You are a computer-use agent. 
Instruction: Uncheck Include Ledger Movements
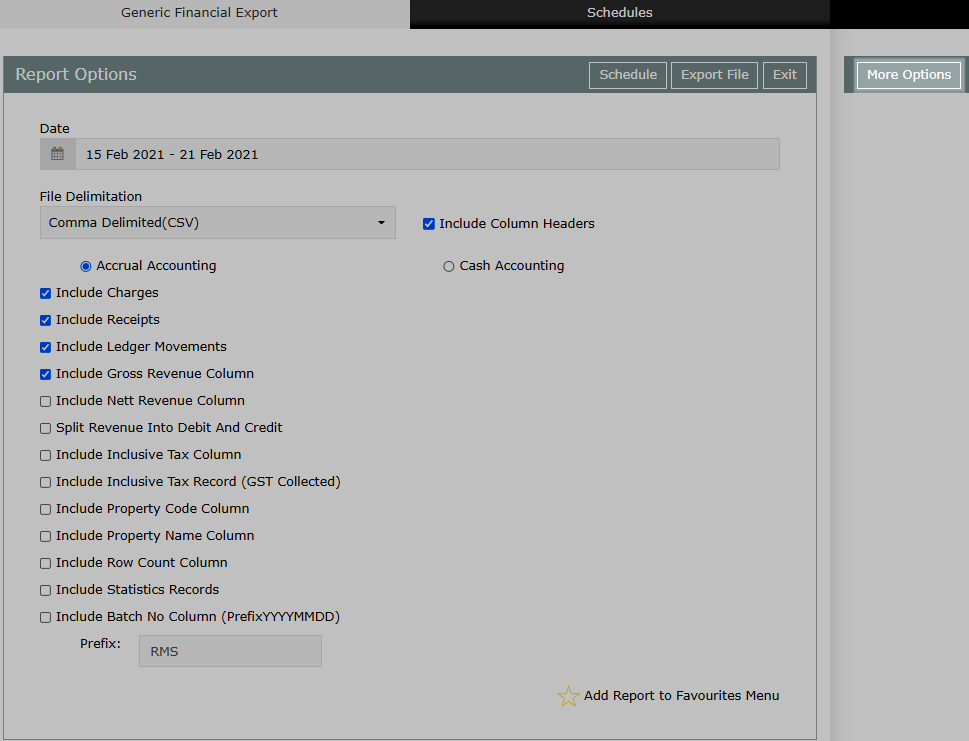pyautogui.click(x=45, y=347)
